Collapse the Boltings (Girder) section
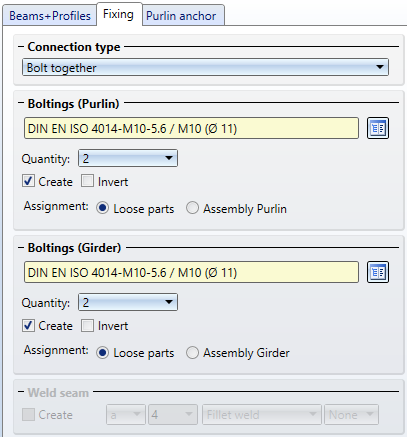407x437 pixels. [x=21, y=248]
